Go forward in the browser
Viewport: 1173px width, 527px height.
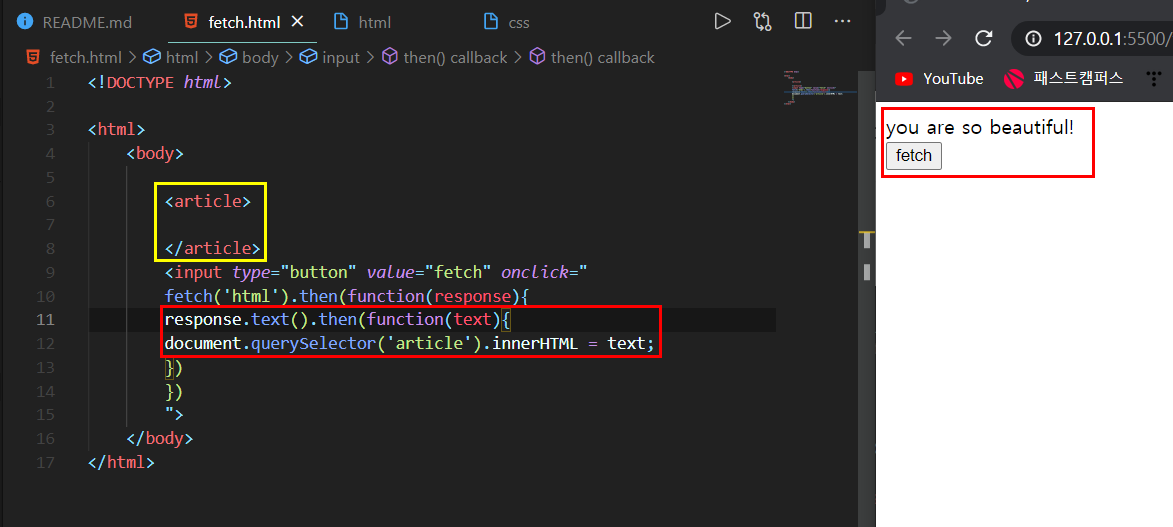tap(943, 38)
